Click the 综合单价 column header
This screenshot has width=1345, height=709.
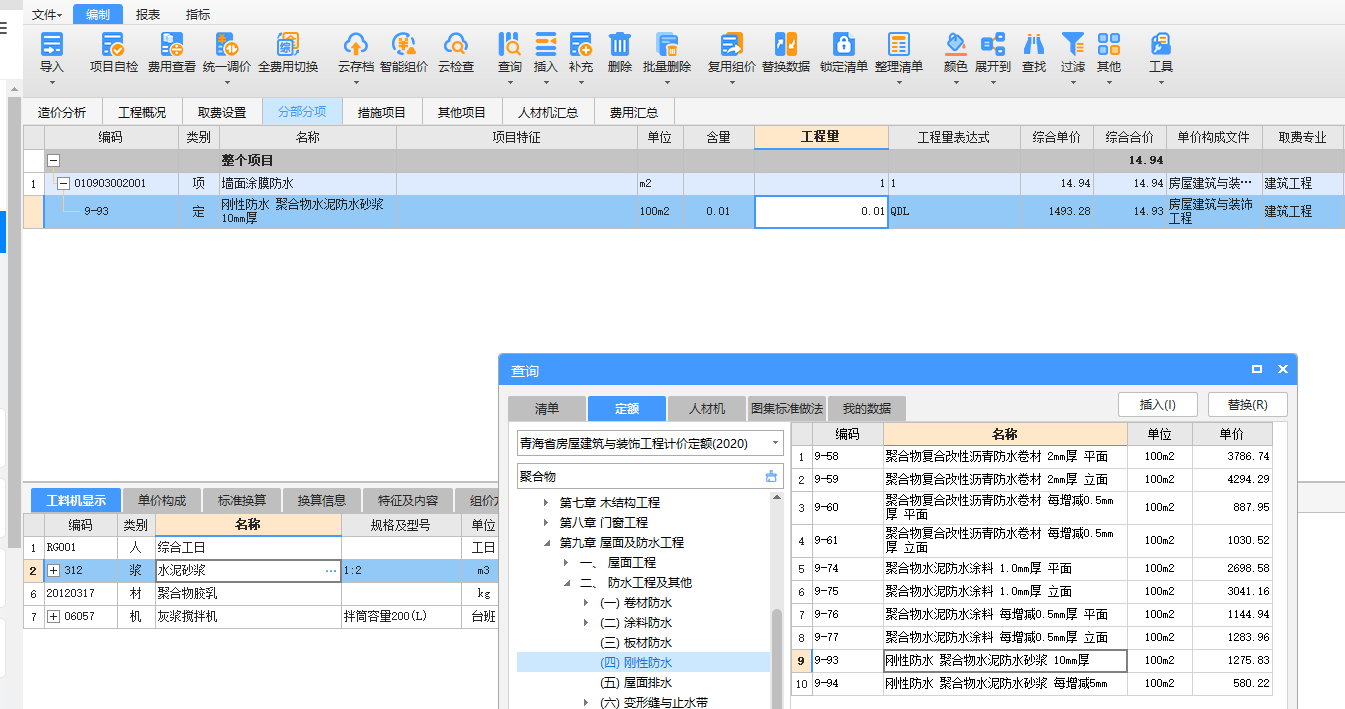[1057, 137]
